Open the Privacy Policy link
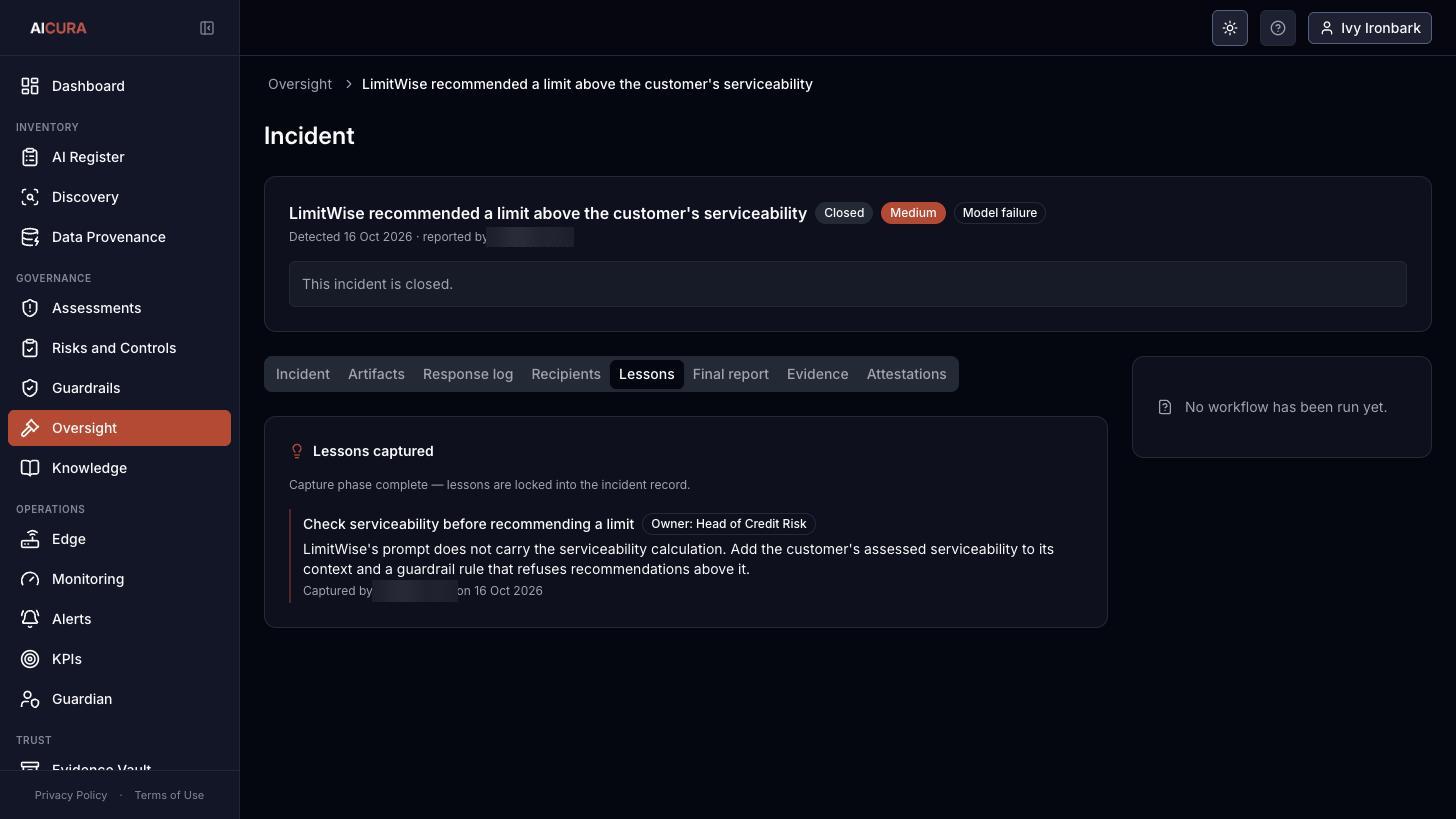Image resolution: width=1456 pixels, height=819 pixels. [71, 795]
